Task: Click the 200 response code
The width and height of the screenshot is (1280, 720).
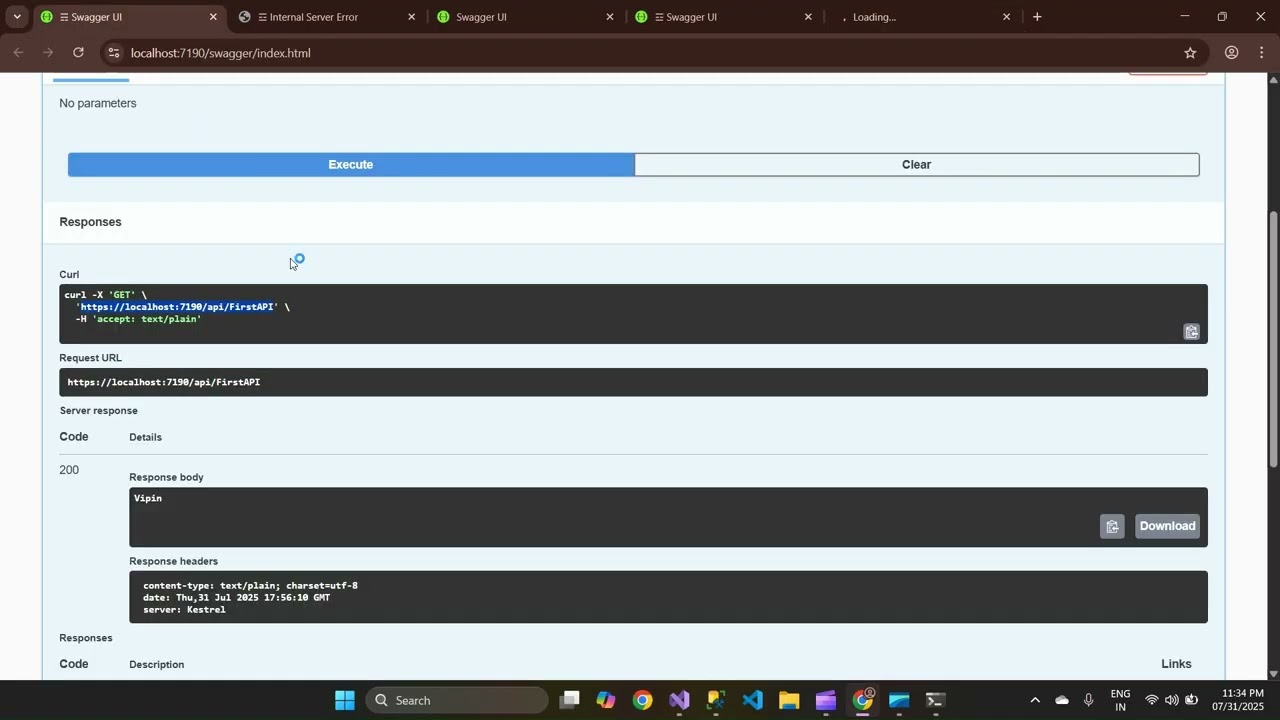Action: [69, 470]
